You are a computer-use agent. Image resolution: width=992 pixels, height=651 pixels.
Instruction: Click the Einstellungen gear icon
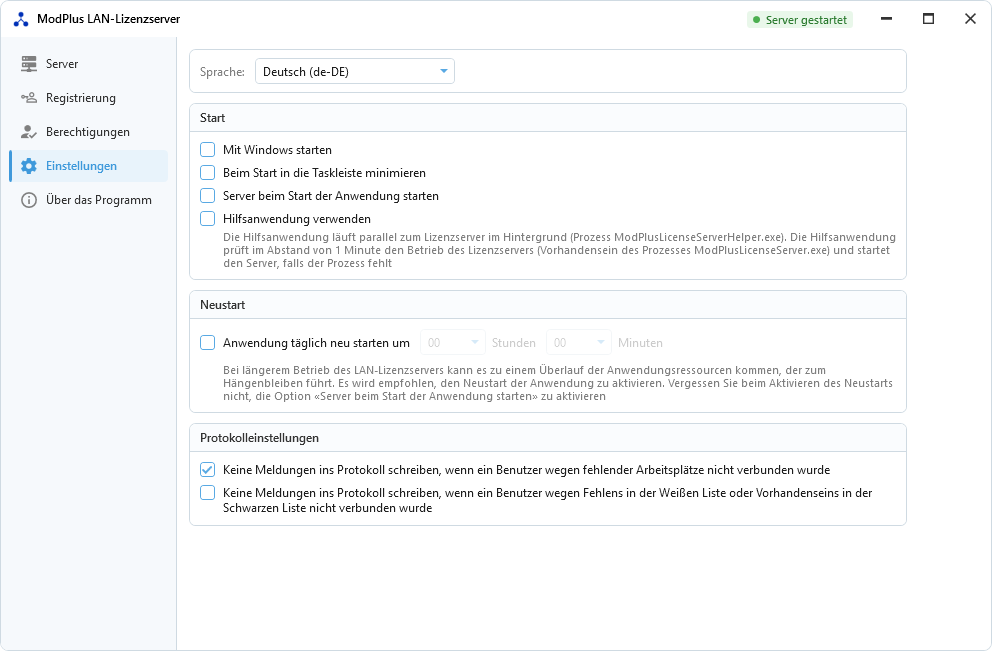[x=28, y=166]
